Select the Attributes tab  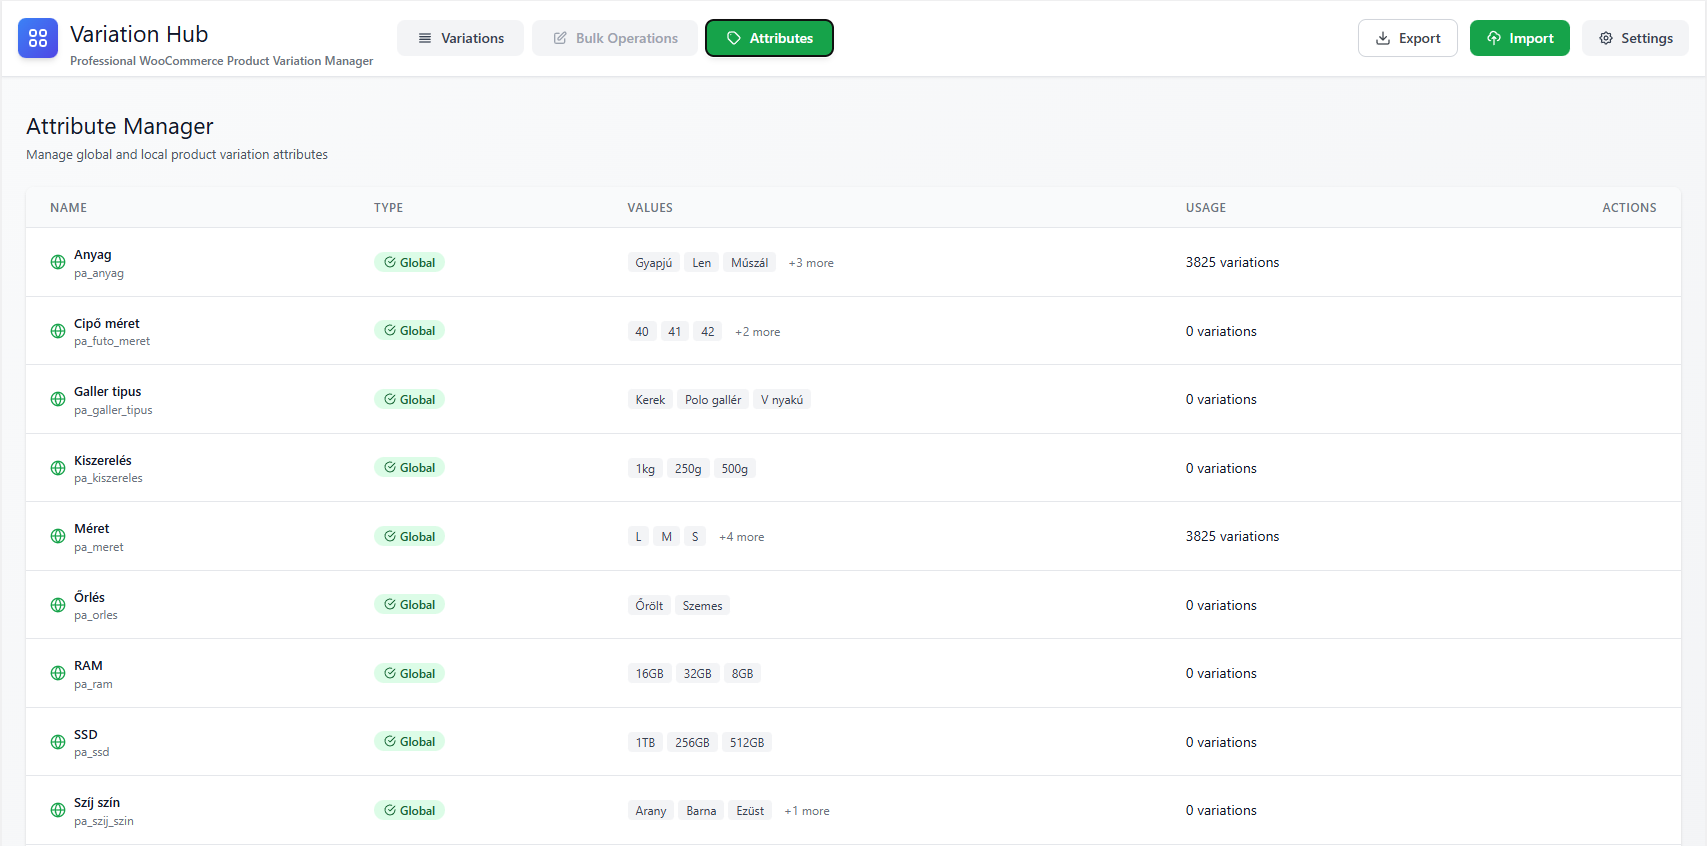coord(769,38)
